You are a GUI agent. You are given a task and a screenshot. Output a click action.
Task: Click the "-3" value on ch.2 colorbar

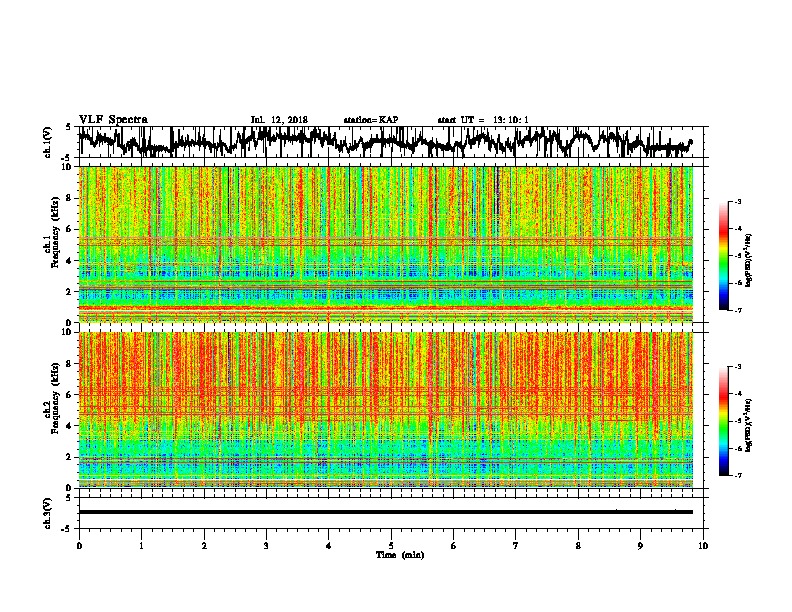coord(737,367)
